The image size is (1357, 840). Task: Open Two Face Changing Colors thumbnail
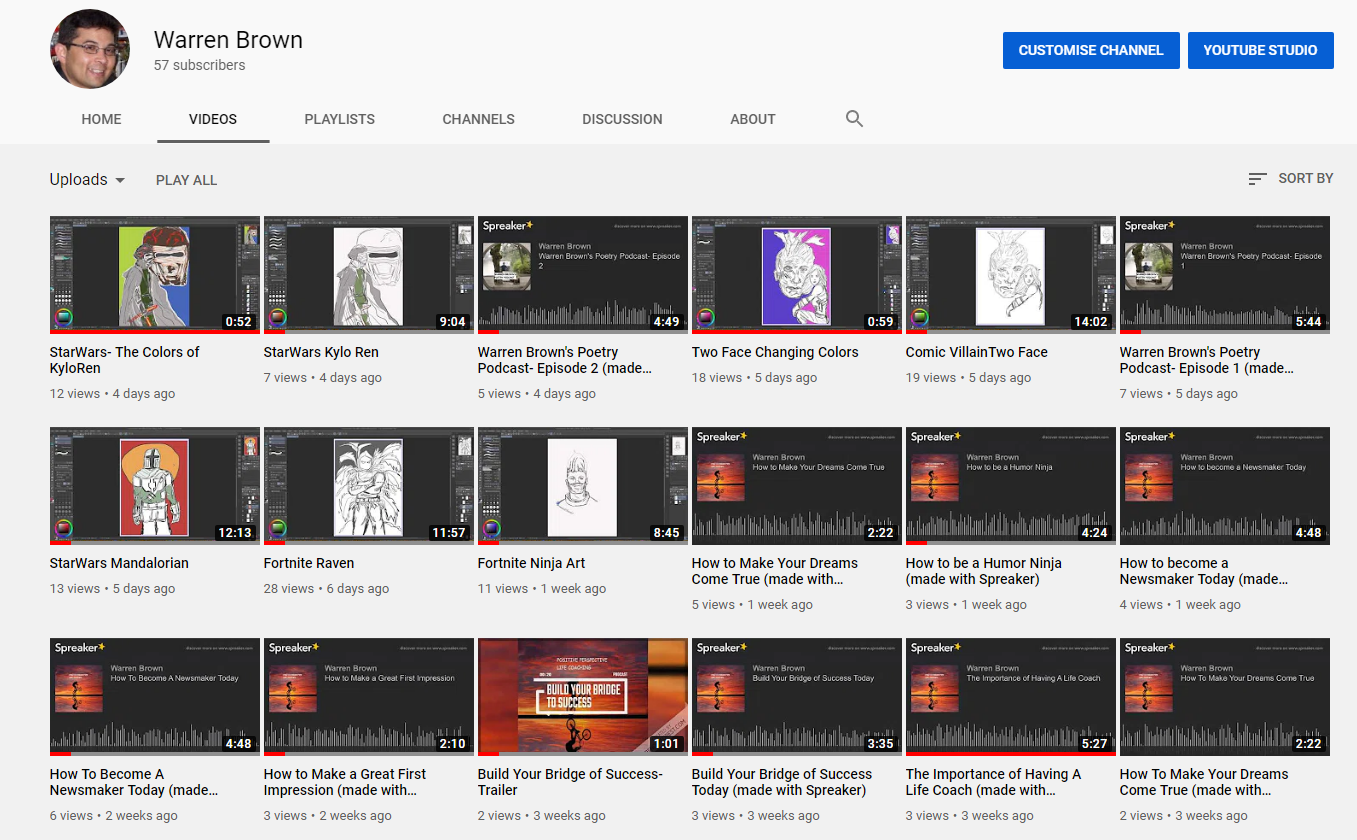coord(797,275)
